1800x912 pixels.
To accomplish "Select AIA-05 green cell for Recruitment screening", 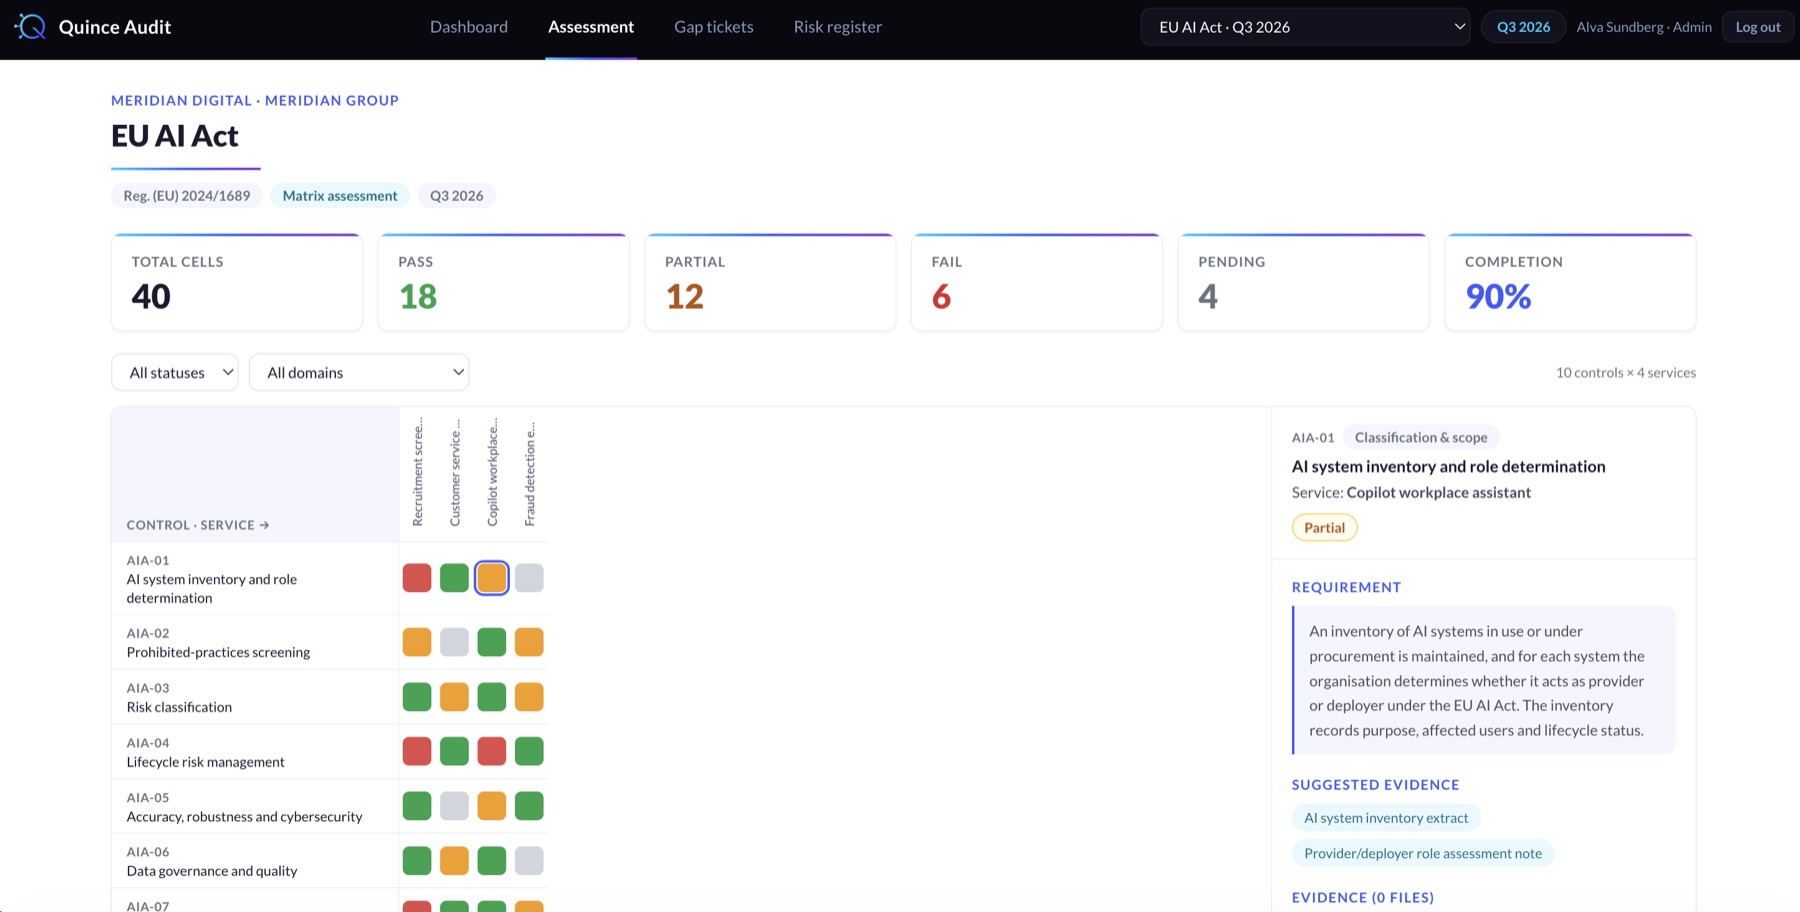I will click(417, 806).
